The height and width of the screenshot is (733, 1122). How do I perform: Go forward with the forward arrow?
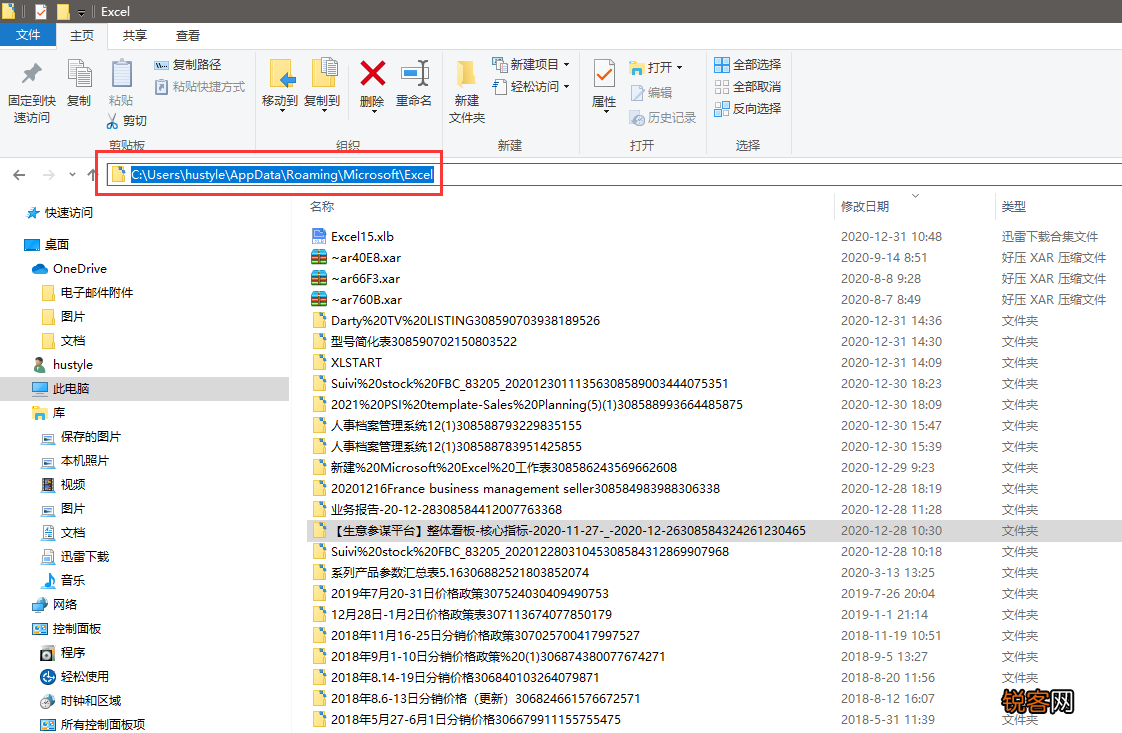(49, 175)
